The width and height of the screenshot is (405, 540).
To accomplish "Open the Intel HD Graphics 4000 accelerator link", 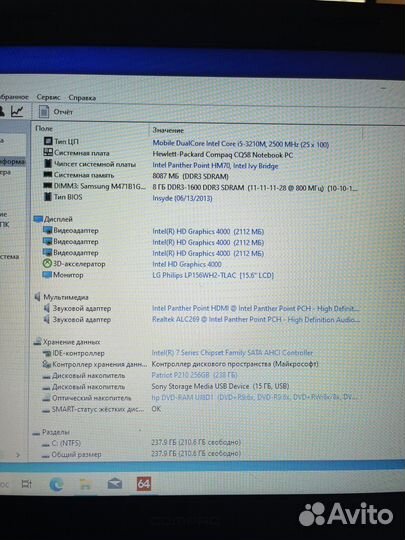I will [x=187, y=264].
